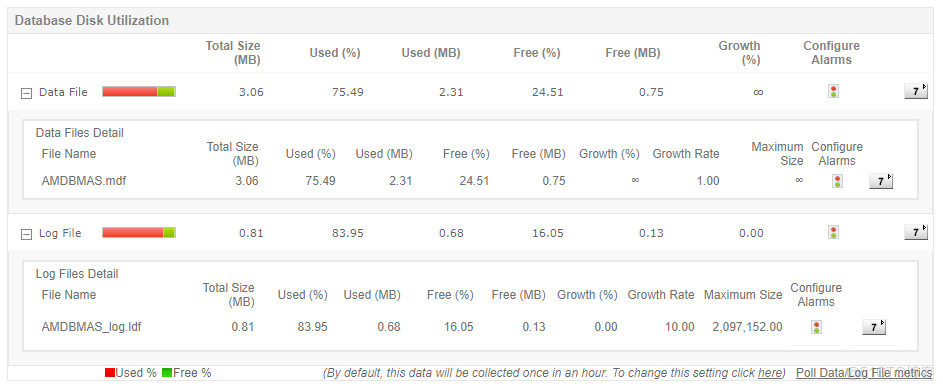Show 7-day report for Data File
Viewport: 943px width, 389px height.
[916, 91]
